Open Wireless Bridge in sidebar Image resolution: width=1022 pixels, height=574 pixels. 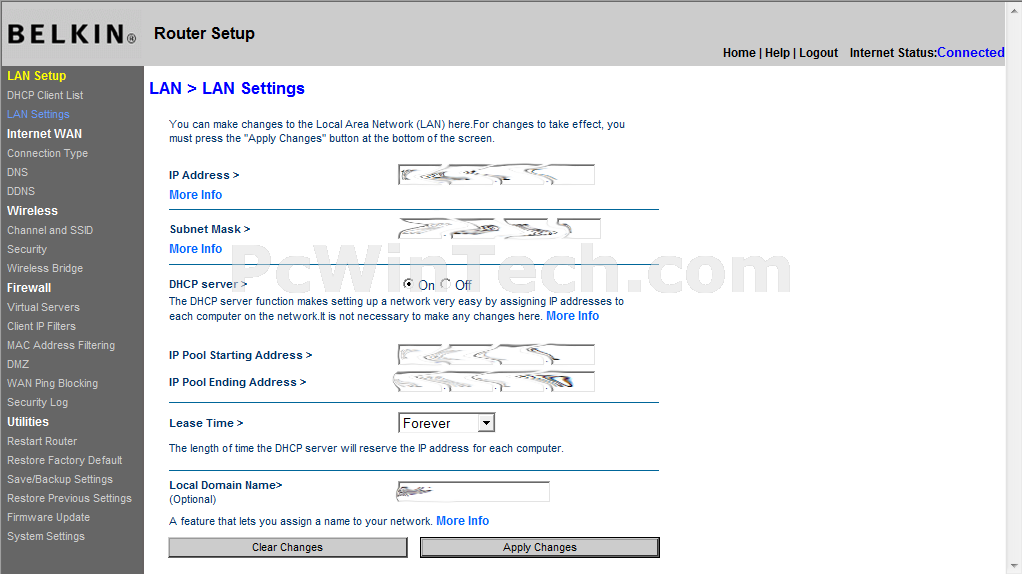45,268
